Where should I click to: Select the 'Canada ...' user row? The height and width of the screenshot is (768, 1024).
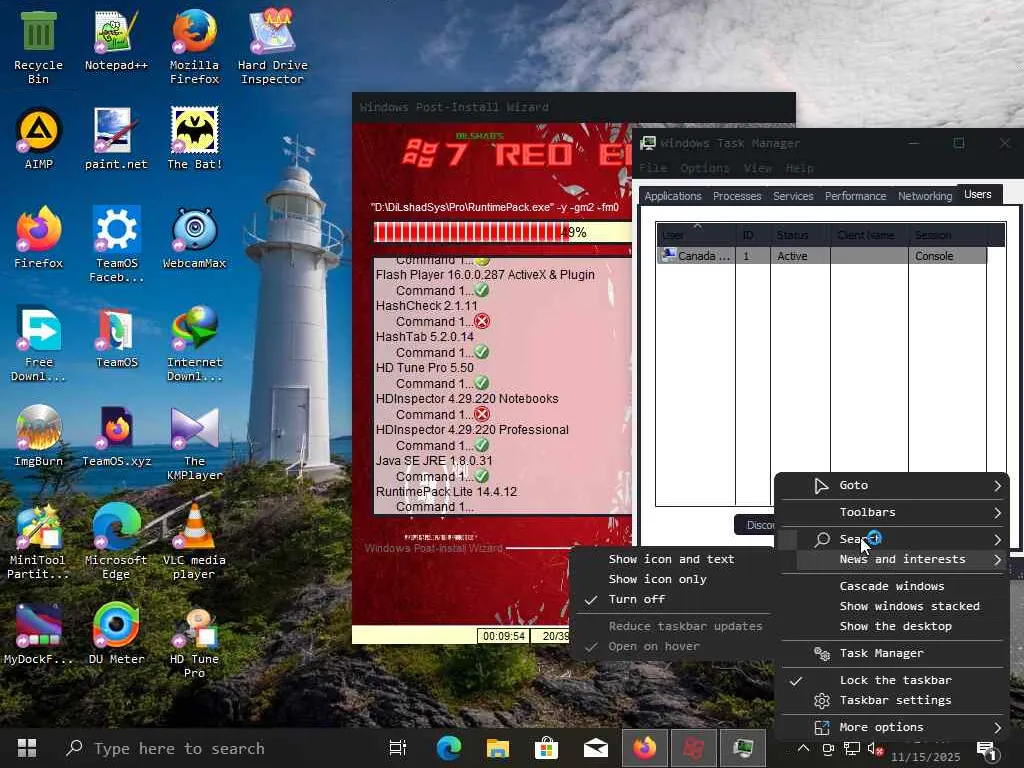click(822, 256)
